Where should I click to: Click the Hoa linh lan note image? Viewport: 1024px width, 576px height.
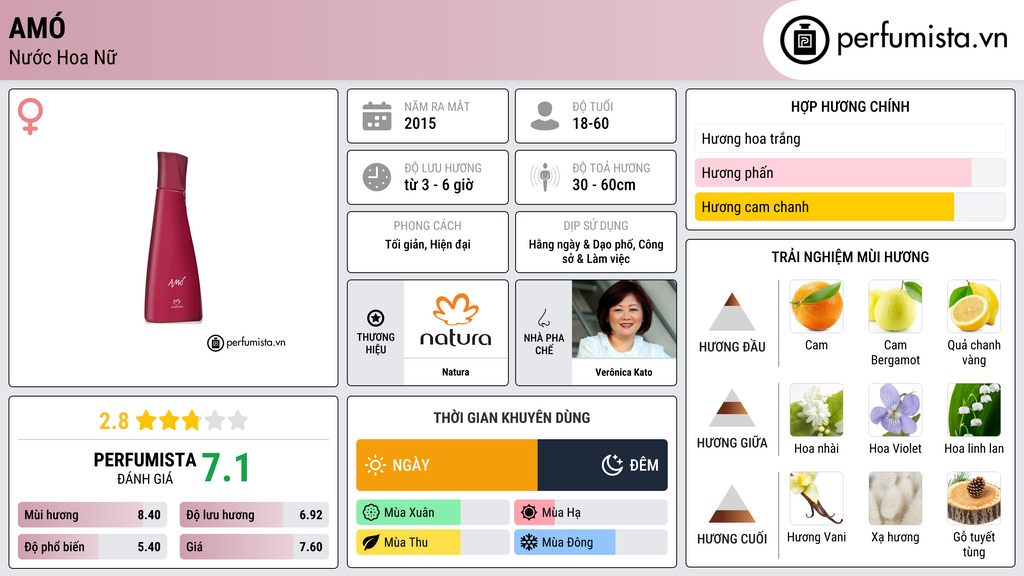click(974, 410)
